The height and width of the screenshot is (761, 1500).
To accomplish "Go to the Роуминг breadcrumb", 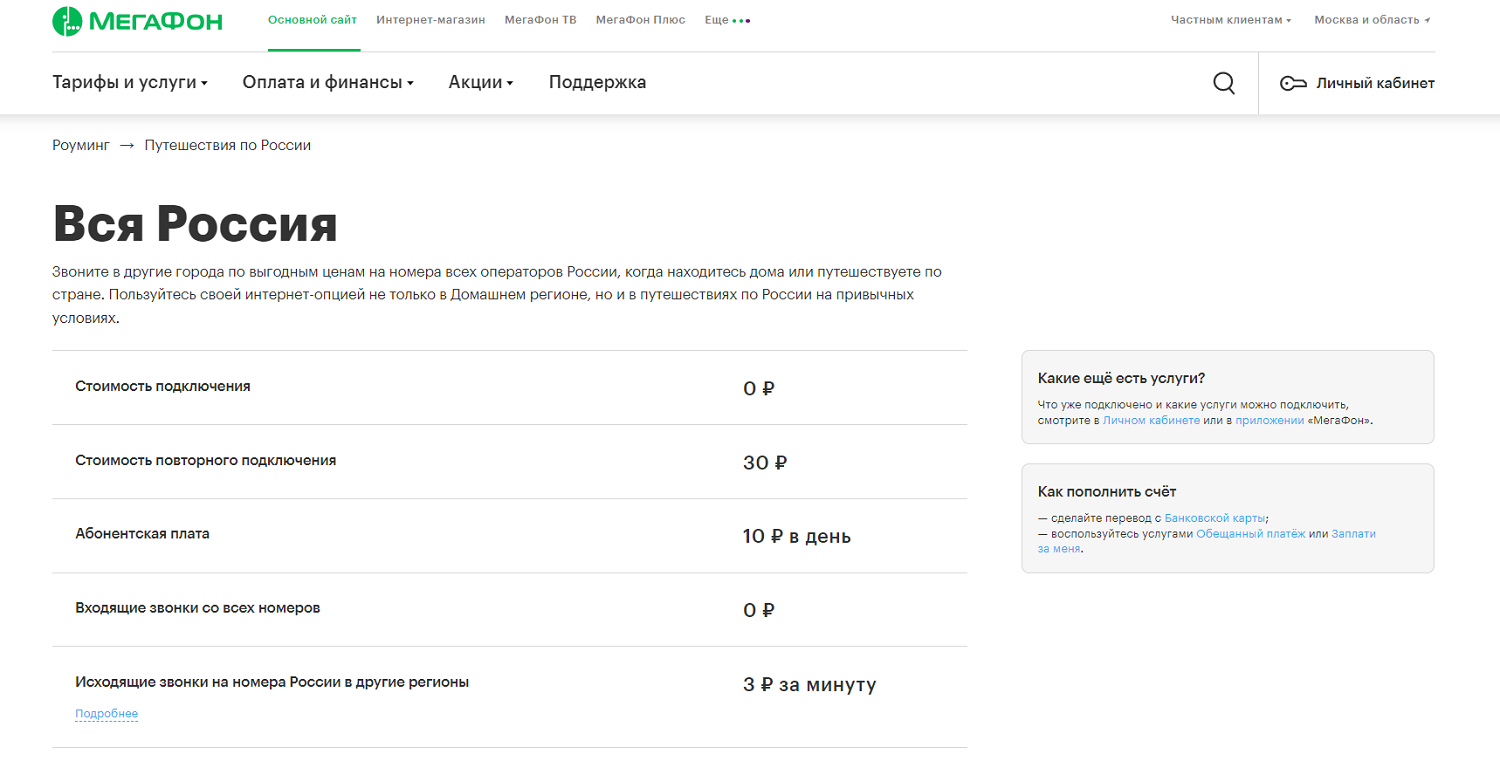I will click(x=81, y=146).
